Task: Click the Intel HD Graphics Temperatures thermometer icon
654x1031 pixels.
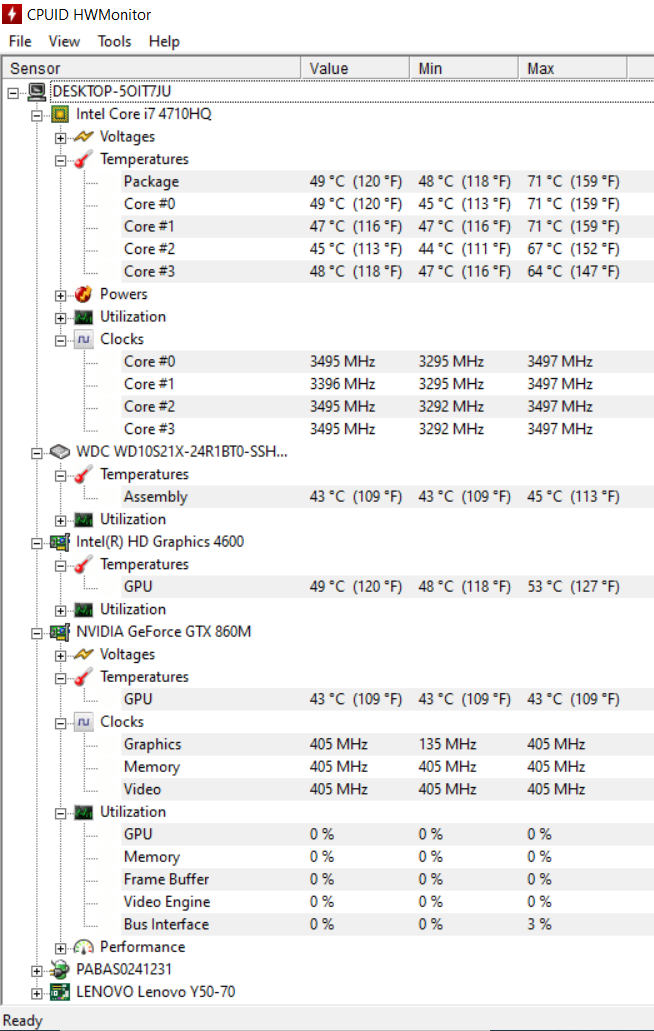Action: pyautogui.click(x=83, y=564)
